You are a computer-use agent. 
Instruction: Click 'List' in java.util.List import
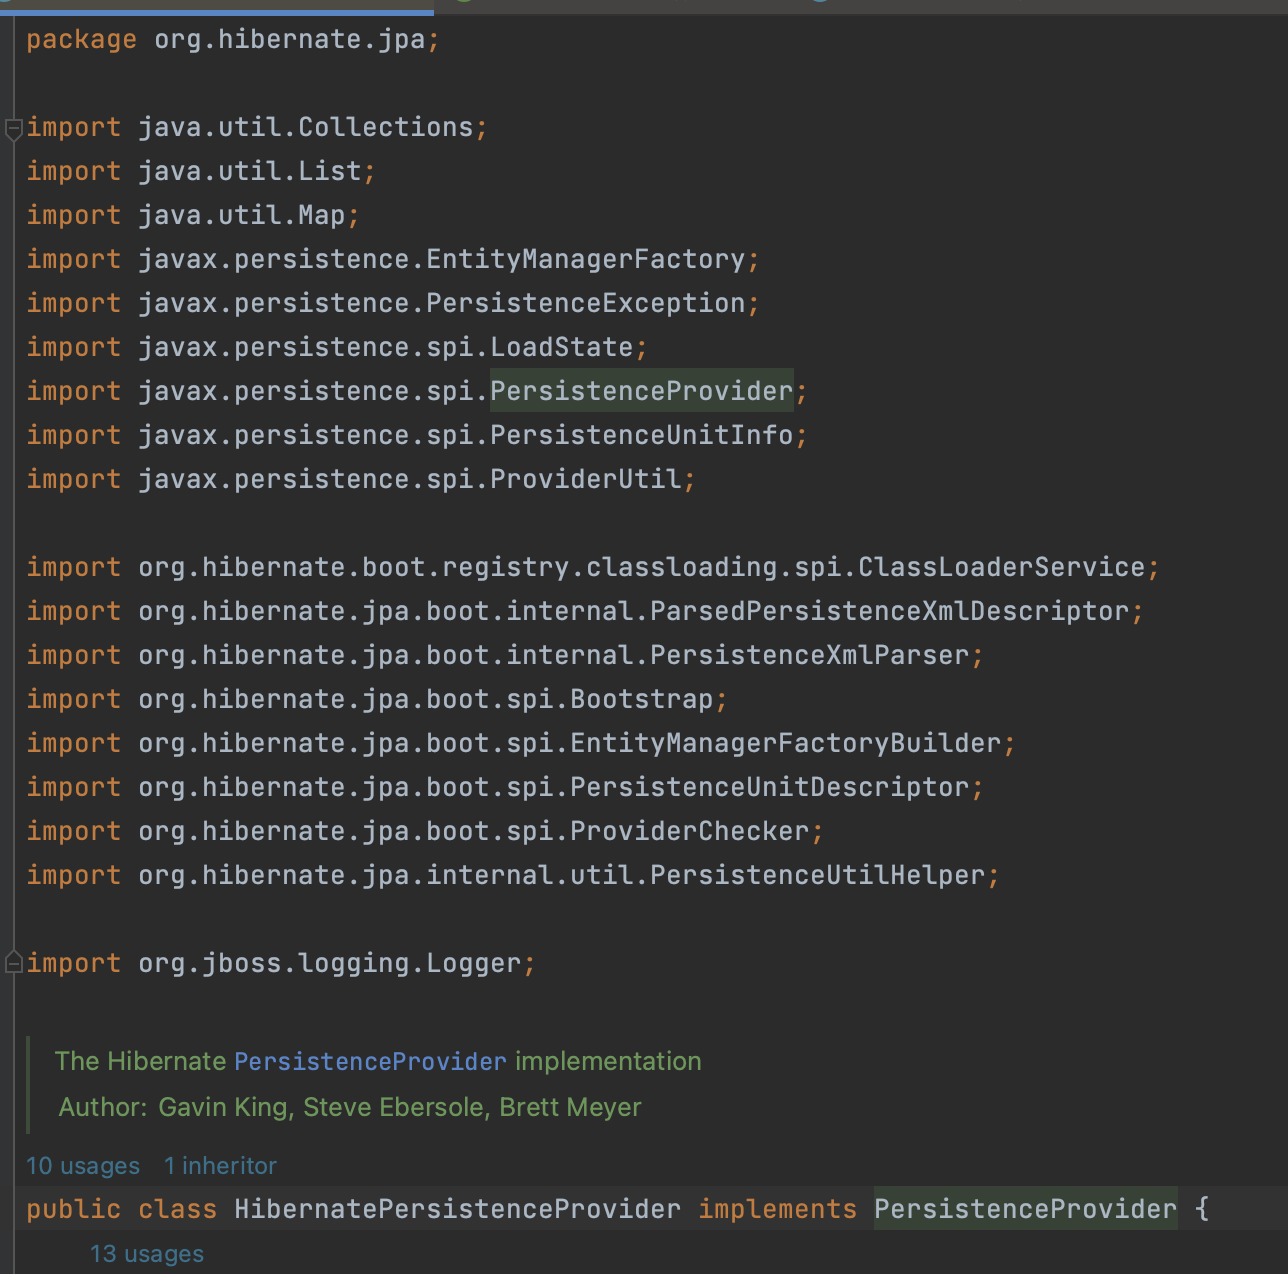coord(330,171)
